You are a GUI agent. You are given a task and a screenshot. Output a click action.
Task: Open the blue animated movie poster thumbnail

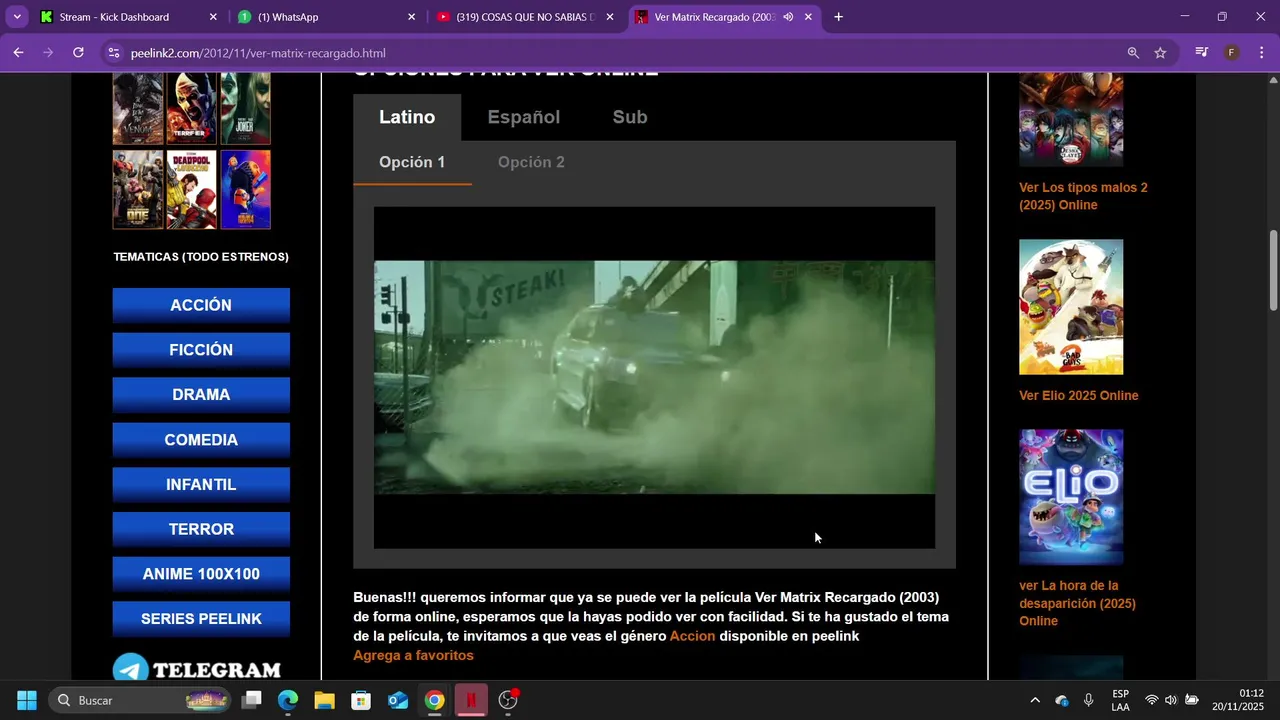point(245,189)
